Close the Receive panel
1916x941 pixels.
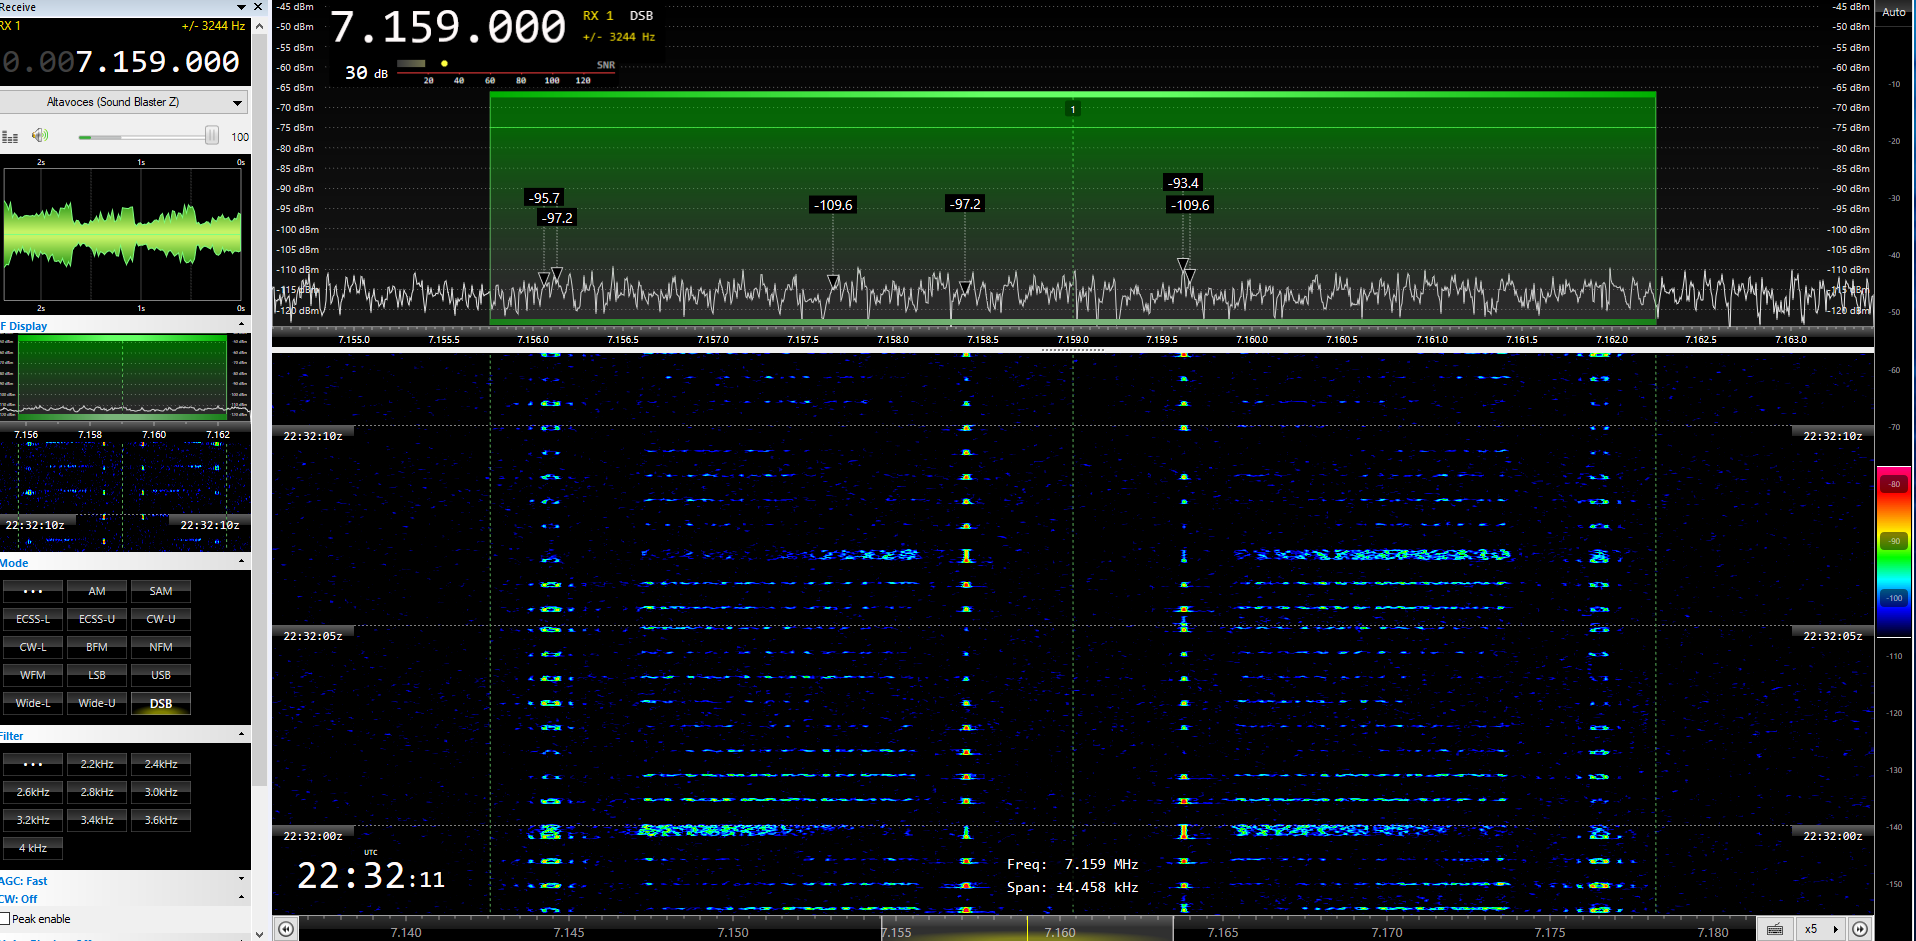pos(257,7)
